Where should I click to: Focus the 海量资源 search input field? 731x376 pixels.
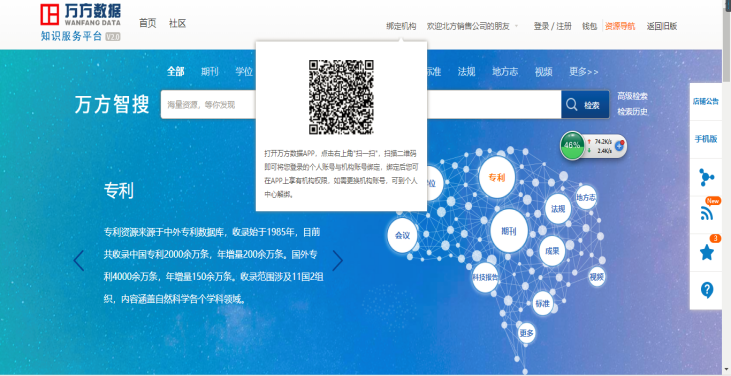pyautogui.click(x=208, y=104)
